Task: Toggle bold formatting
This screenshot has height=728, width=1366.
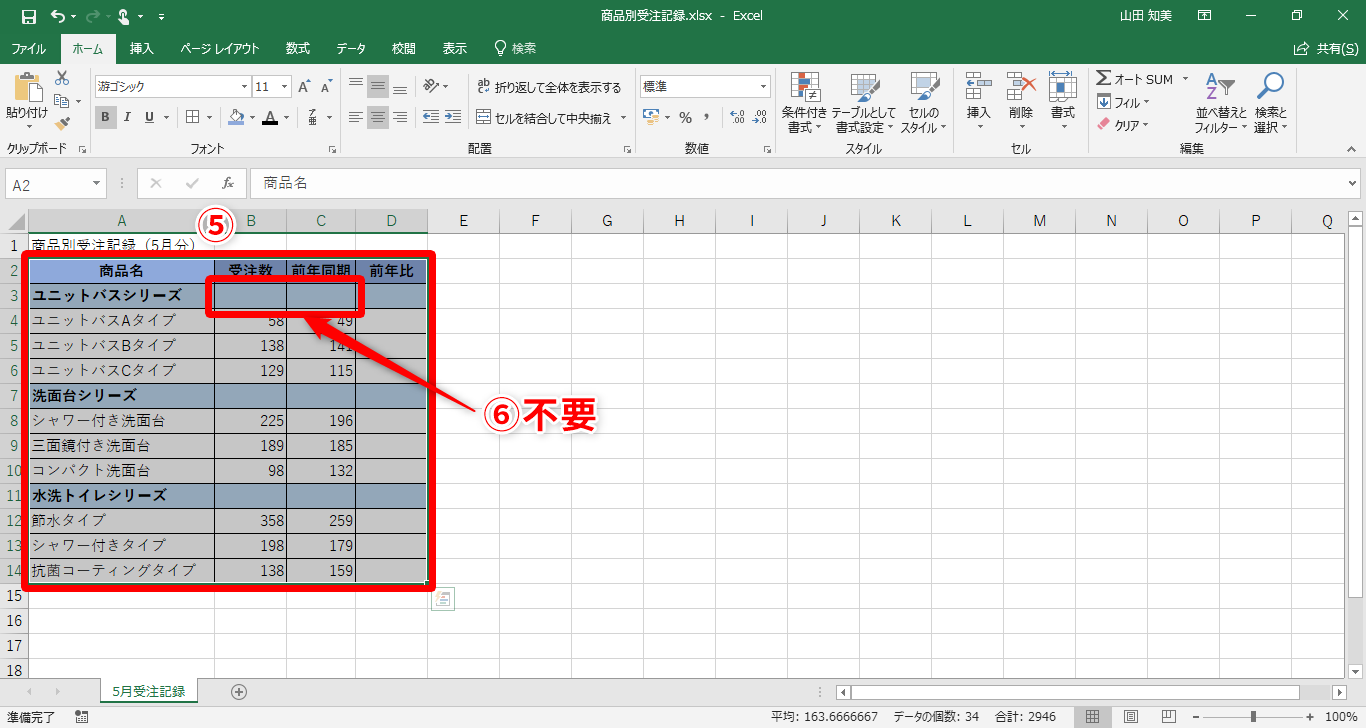Action: [105, 117]
